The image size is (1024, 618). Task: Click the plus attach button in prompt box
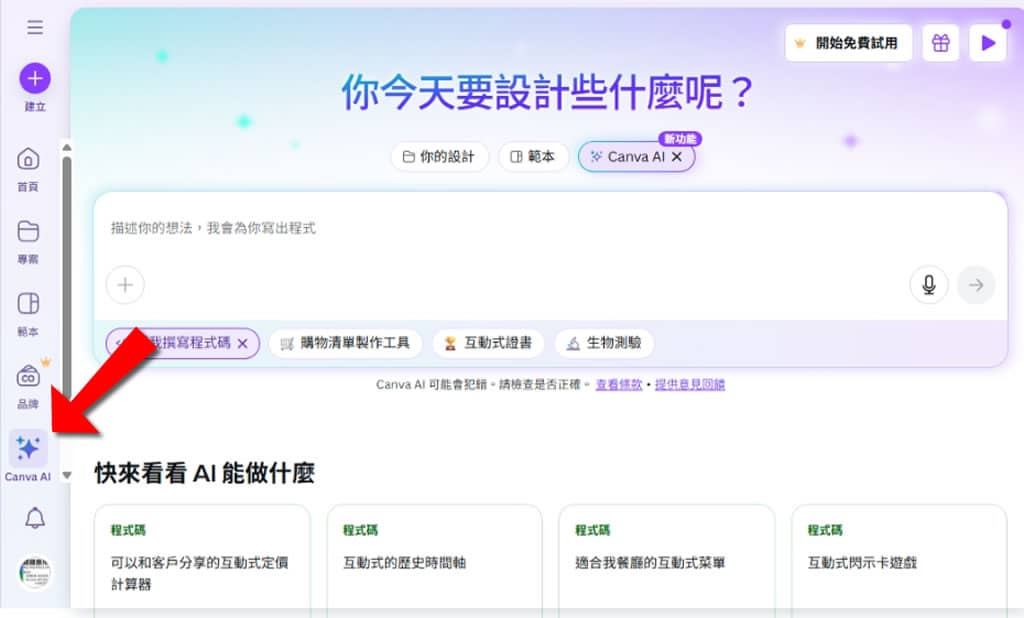(x=125, y=285)
